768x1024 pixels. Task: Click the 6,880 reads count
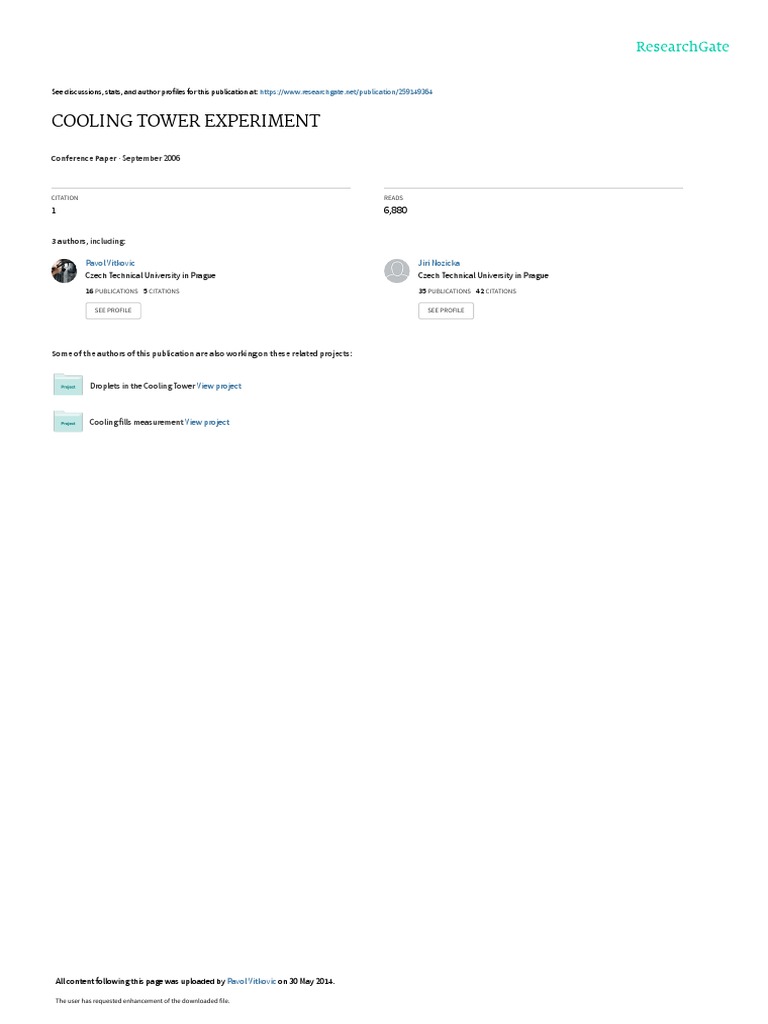click(x=395, y=210)
